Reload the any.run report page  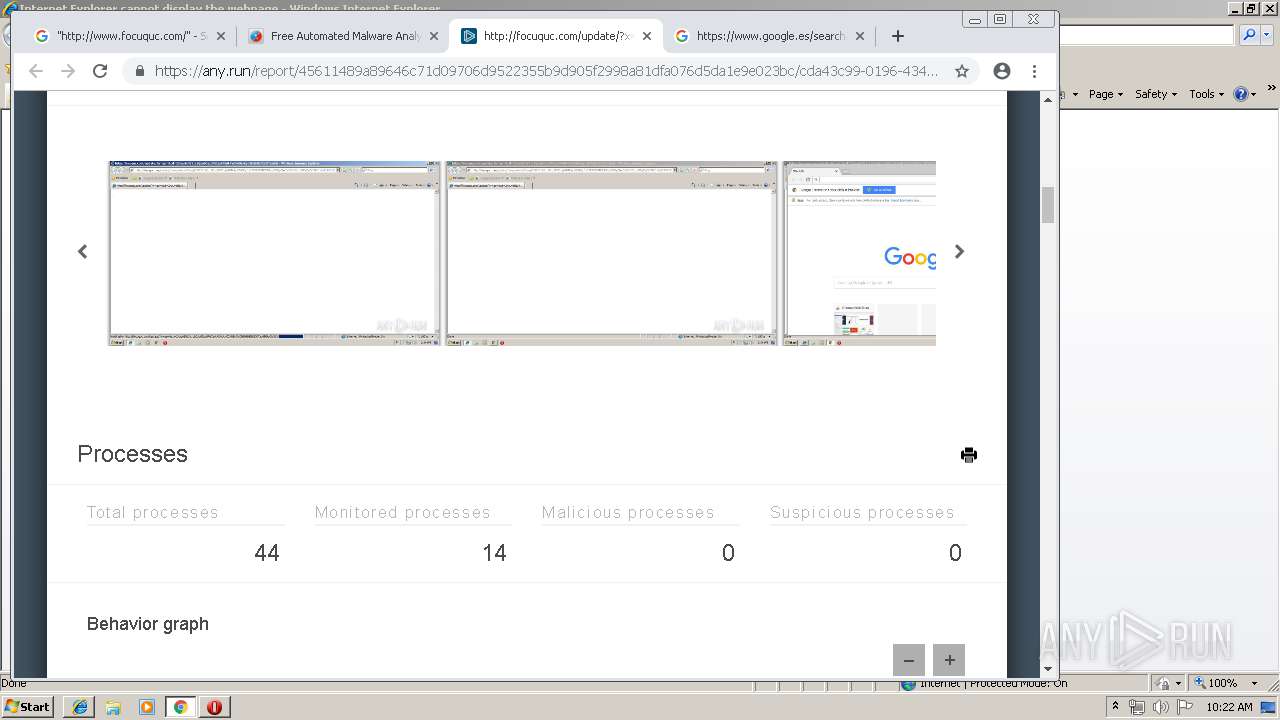click(100, 71)
